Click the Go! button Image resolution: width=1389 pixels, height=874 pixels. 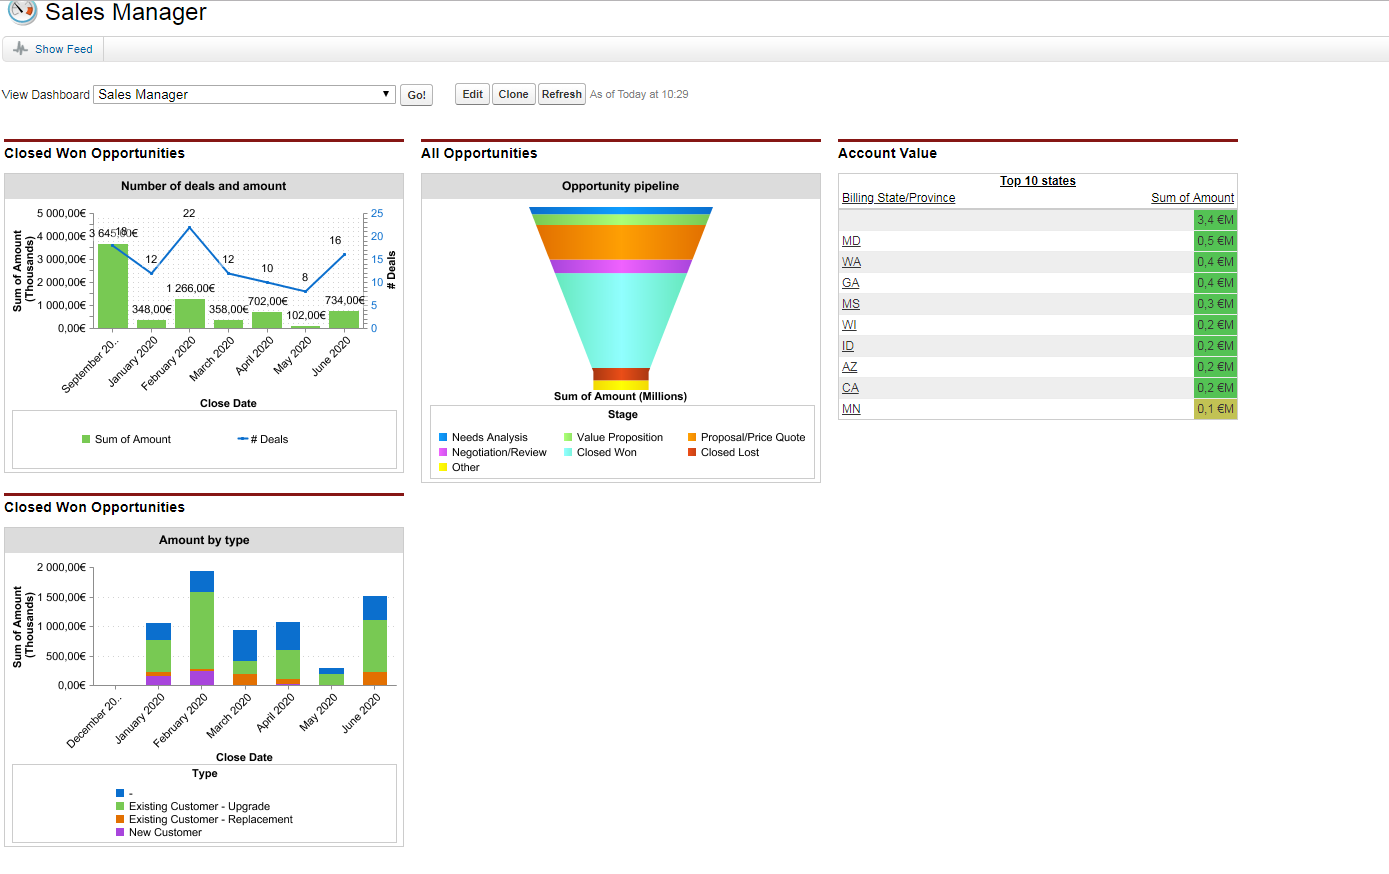417,95
